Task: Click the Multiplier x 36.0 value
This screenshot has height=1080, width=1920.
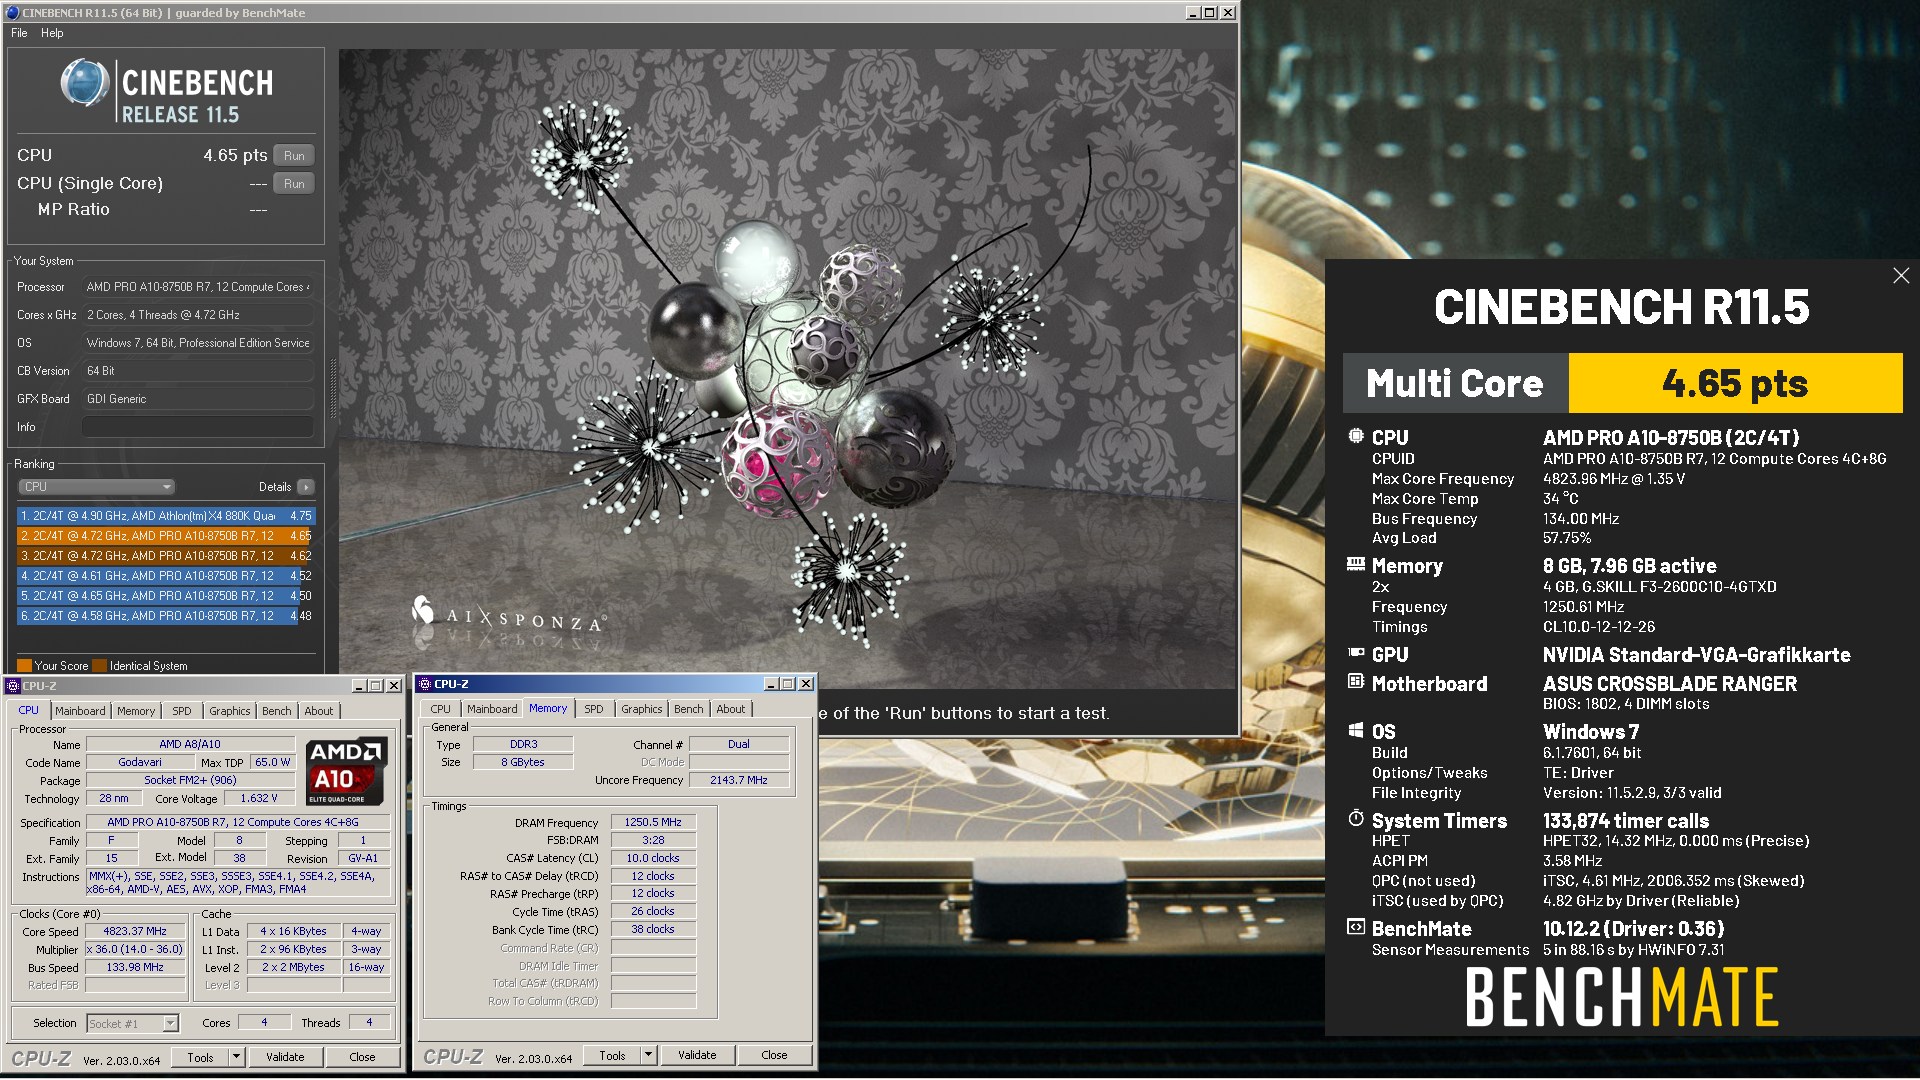Action: pos(135,949)
